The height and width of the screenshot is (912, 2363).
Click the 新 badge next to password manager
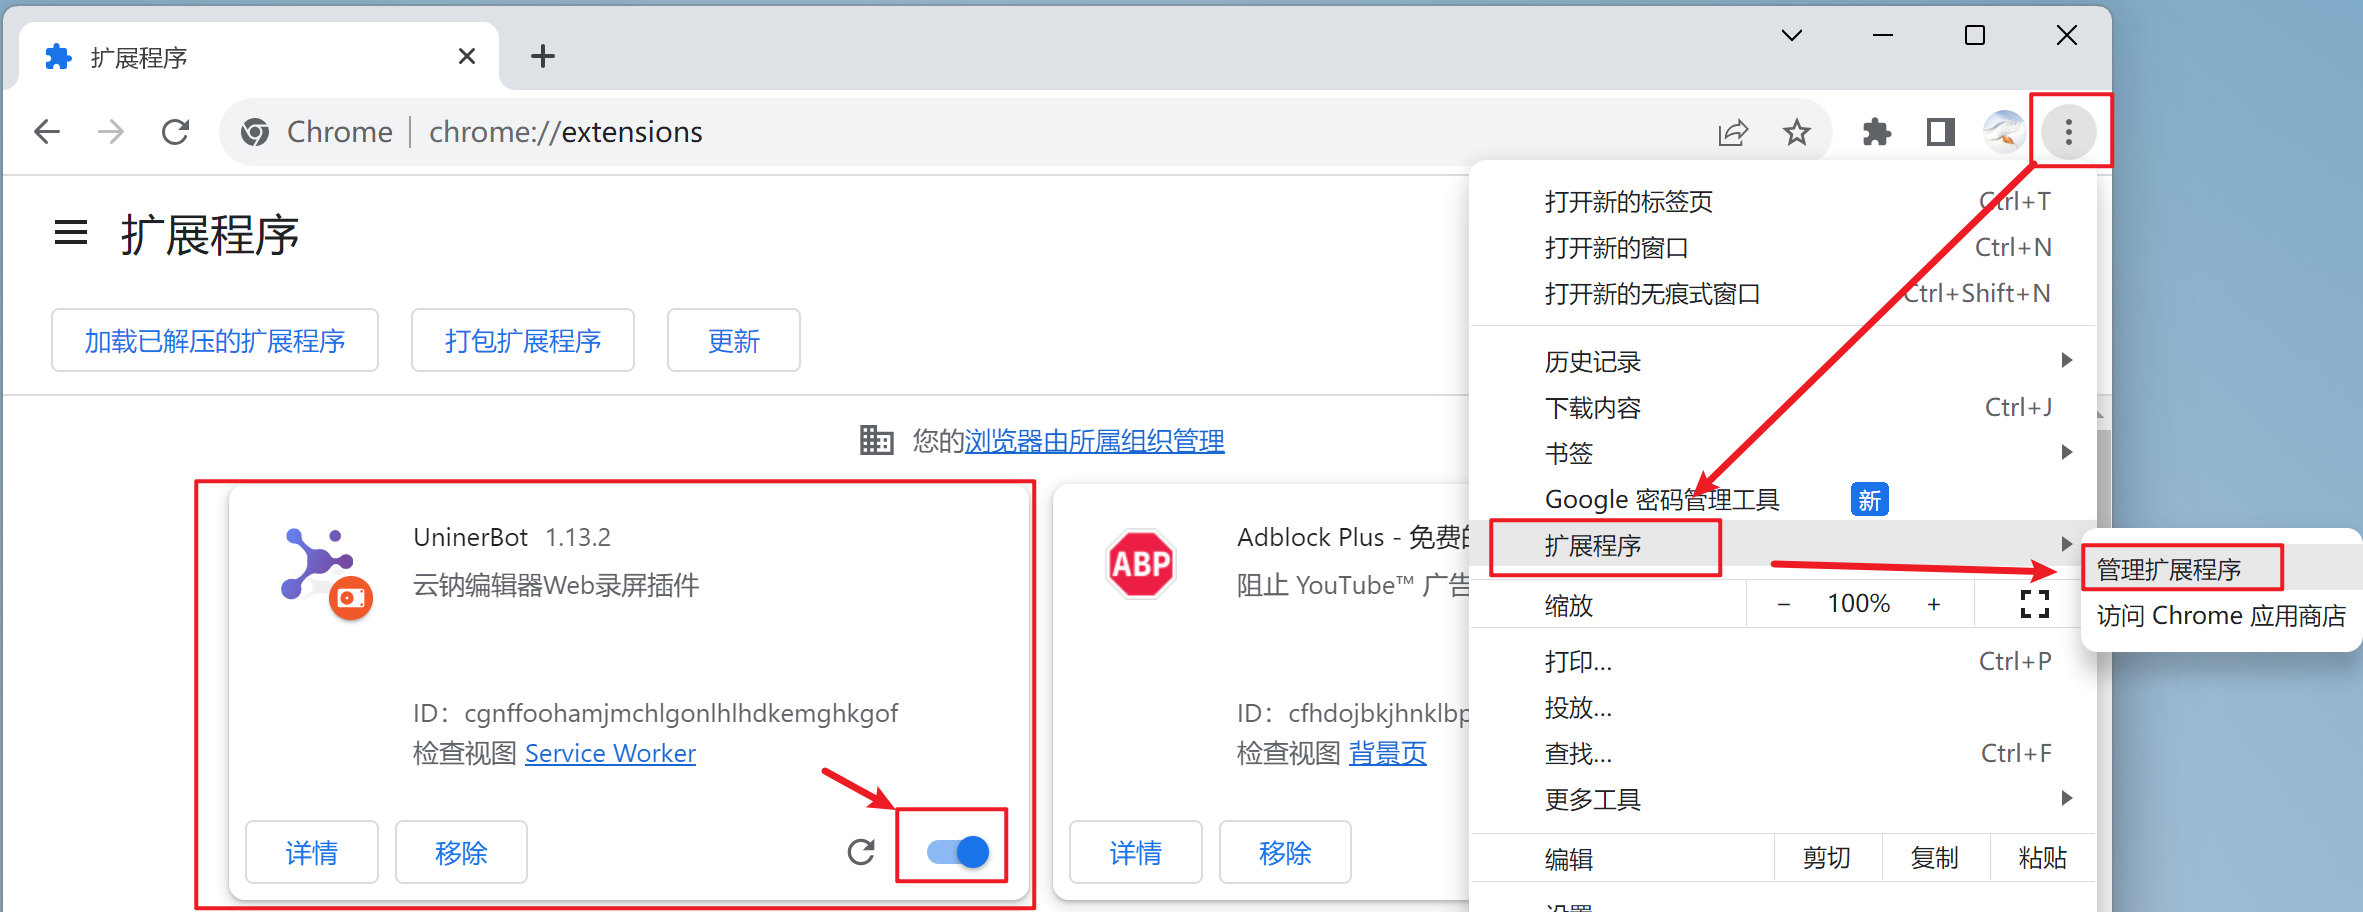(x=1870, y=500)
